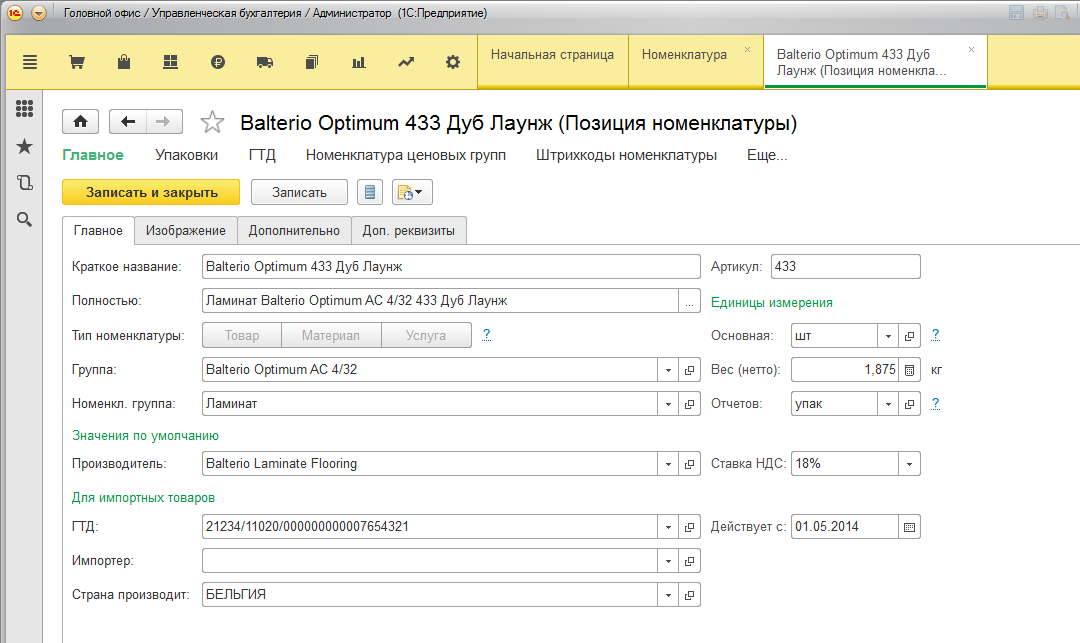Go to the Штрихкоды номенклатуры link
Screen dimensions: 1080x643
[x=626, y=156]
